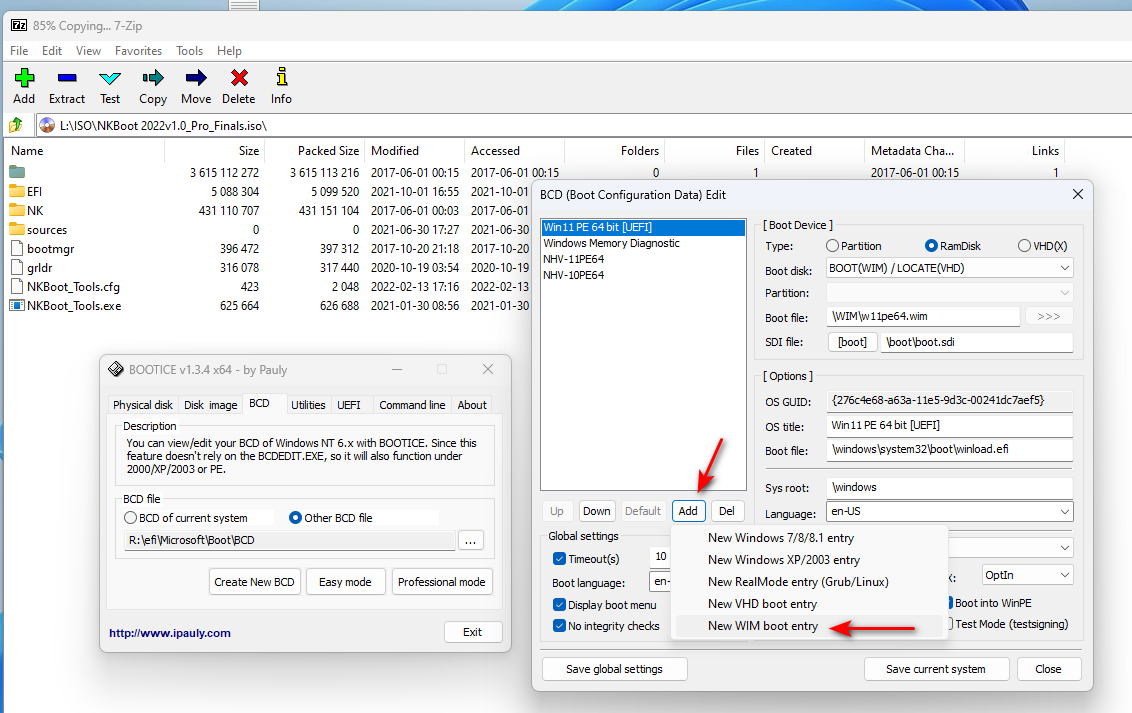1132x713 pixels.
Task: Select Partition boot device type
Action: pyautogui.click(x=832, y=246)
